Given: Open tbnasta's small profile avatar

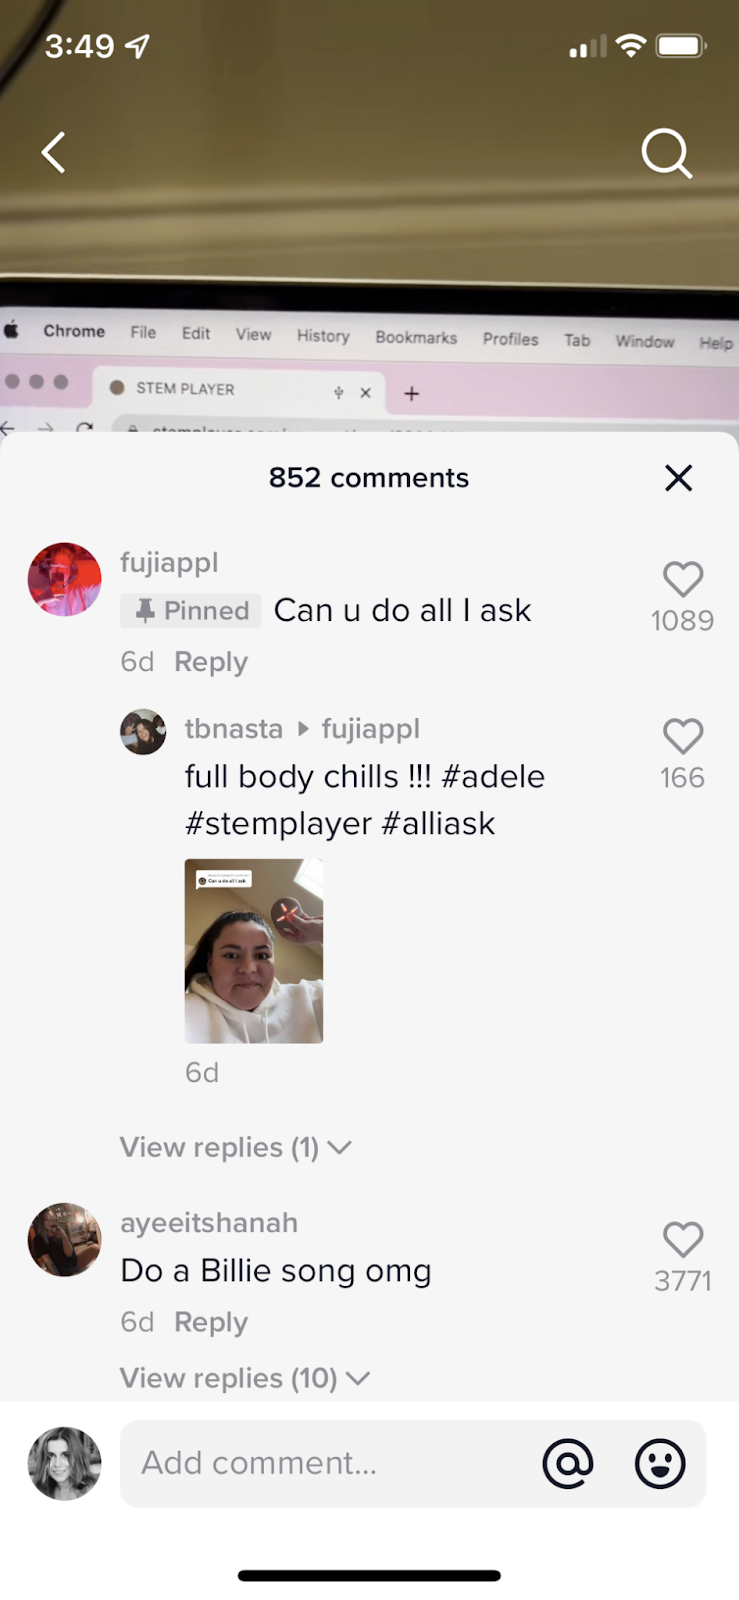Looking at the screenshot, I should 143,732.
